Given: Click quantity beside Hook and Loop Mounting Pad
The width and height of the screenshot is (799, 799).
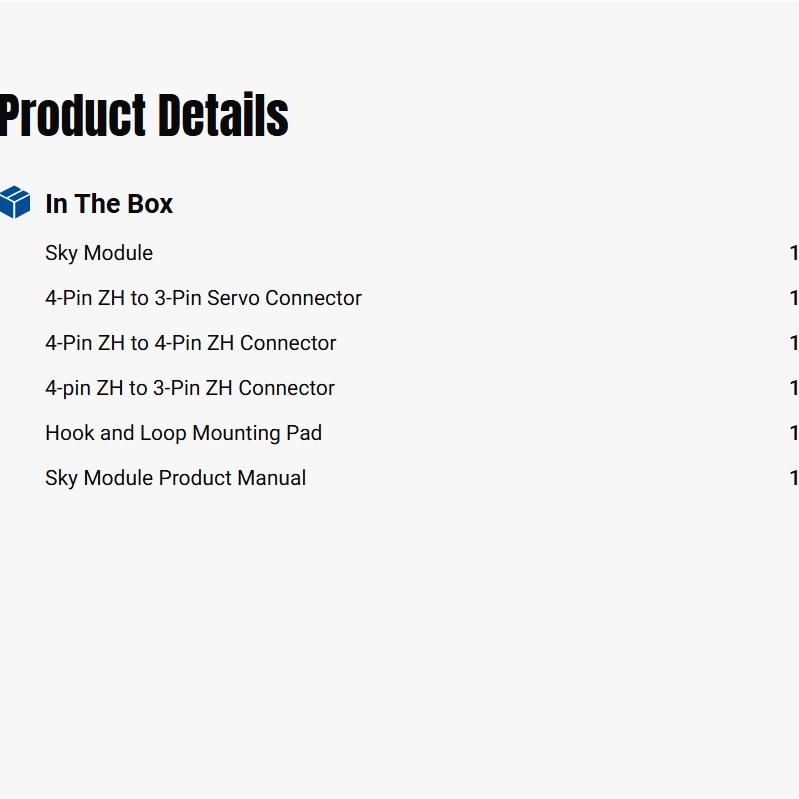Looking at the screenshot, I should tap(794, 433).
